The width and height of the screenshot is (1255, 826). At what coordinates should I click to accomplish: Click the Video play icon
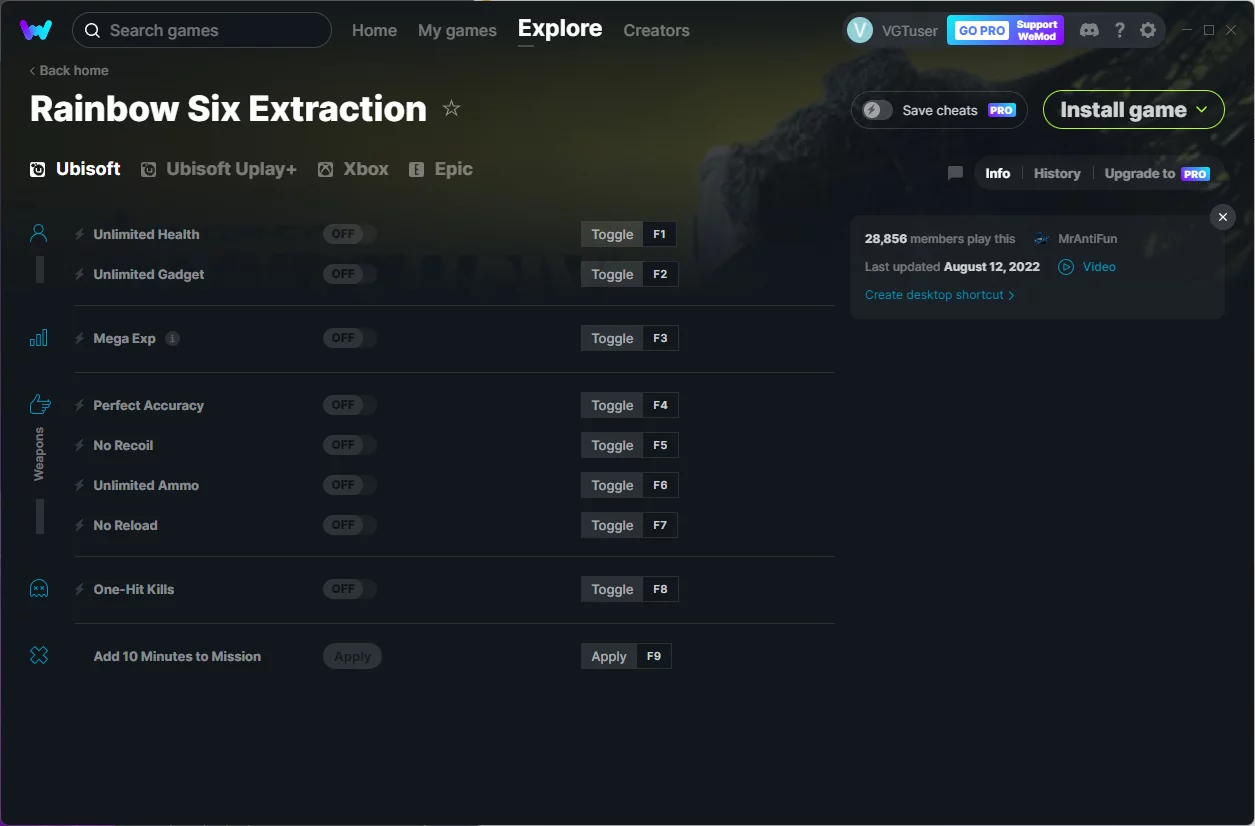1066,267
